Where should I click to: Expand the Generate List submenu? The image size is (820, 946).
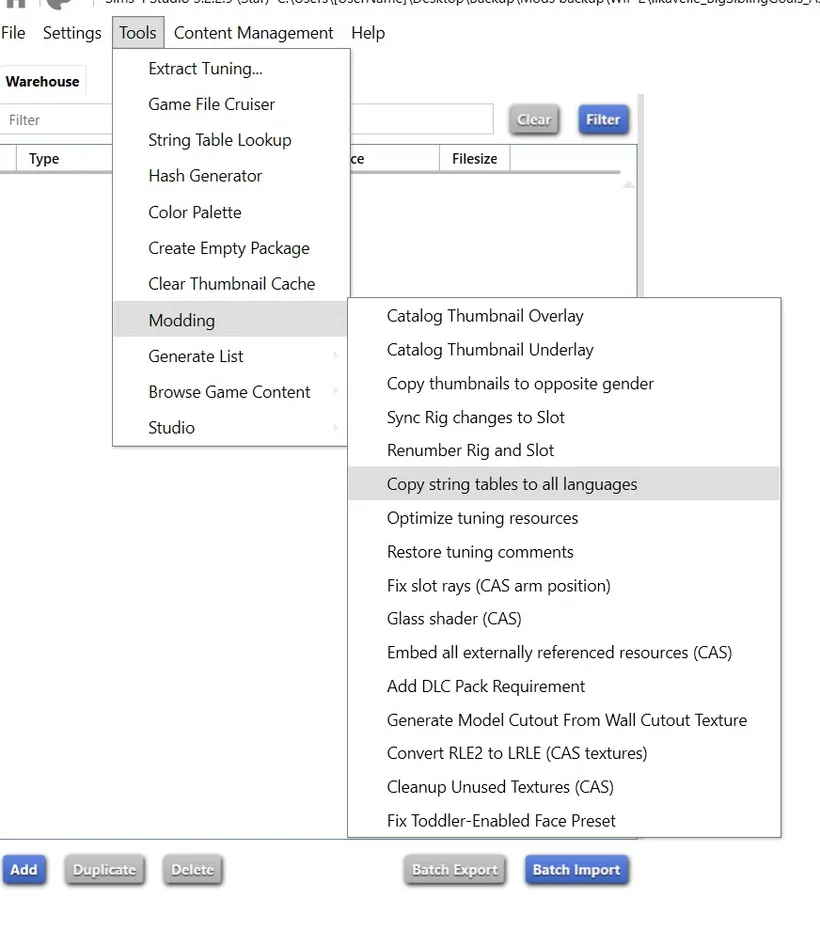tap(196, 356)
